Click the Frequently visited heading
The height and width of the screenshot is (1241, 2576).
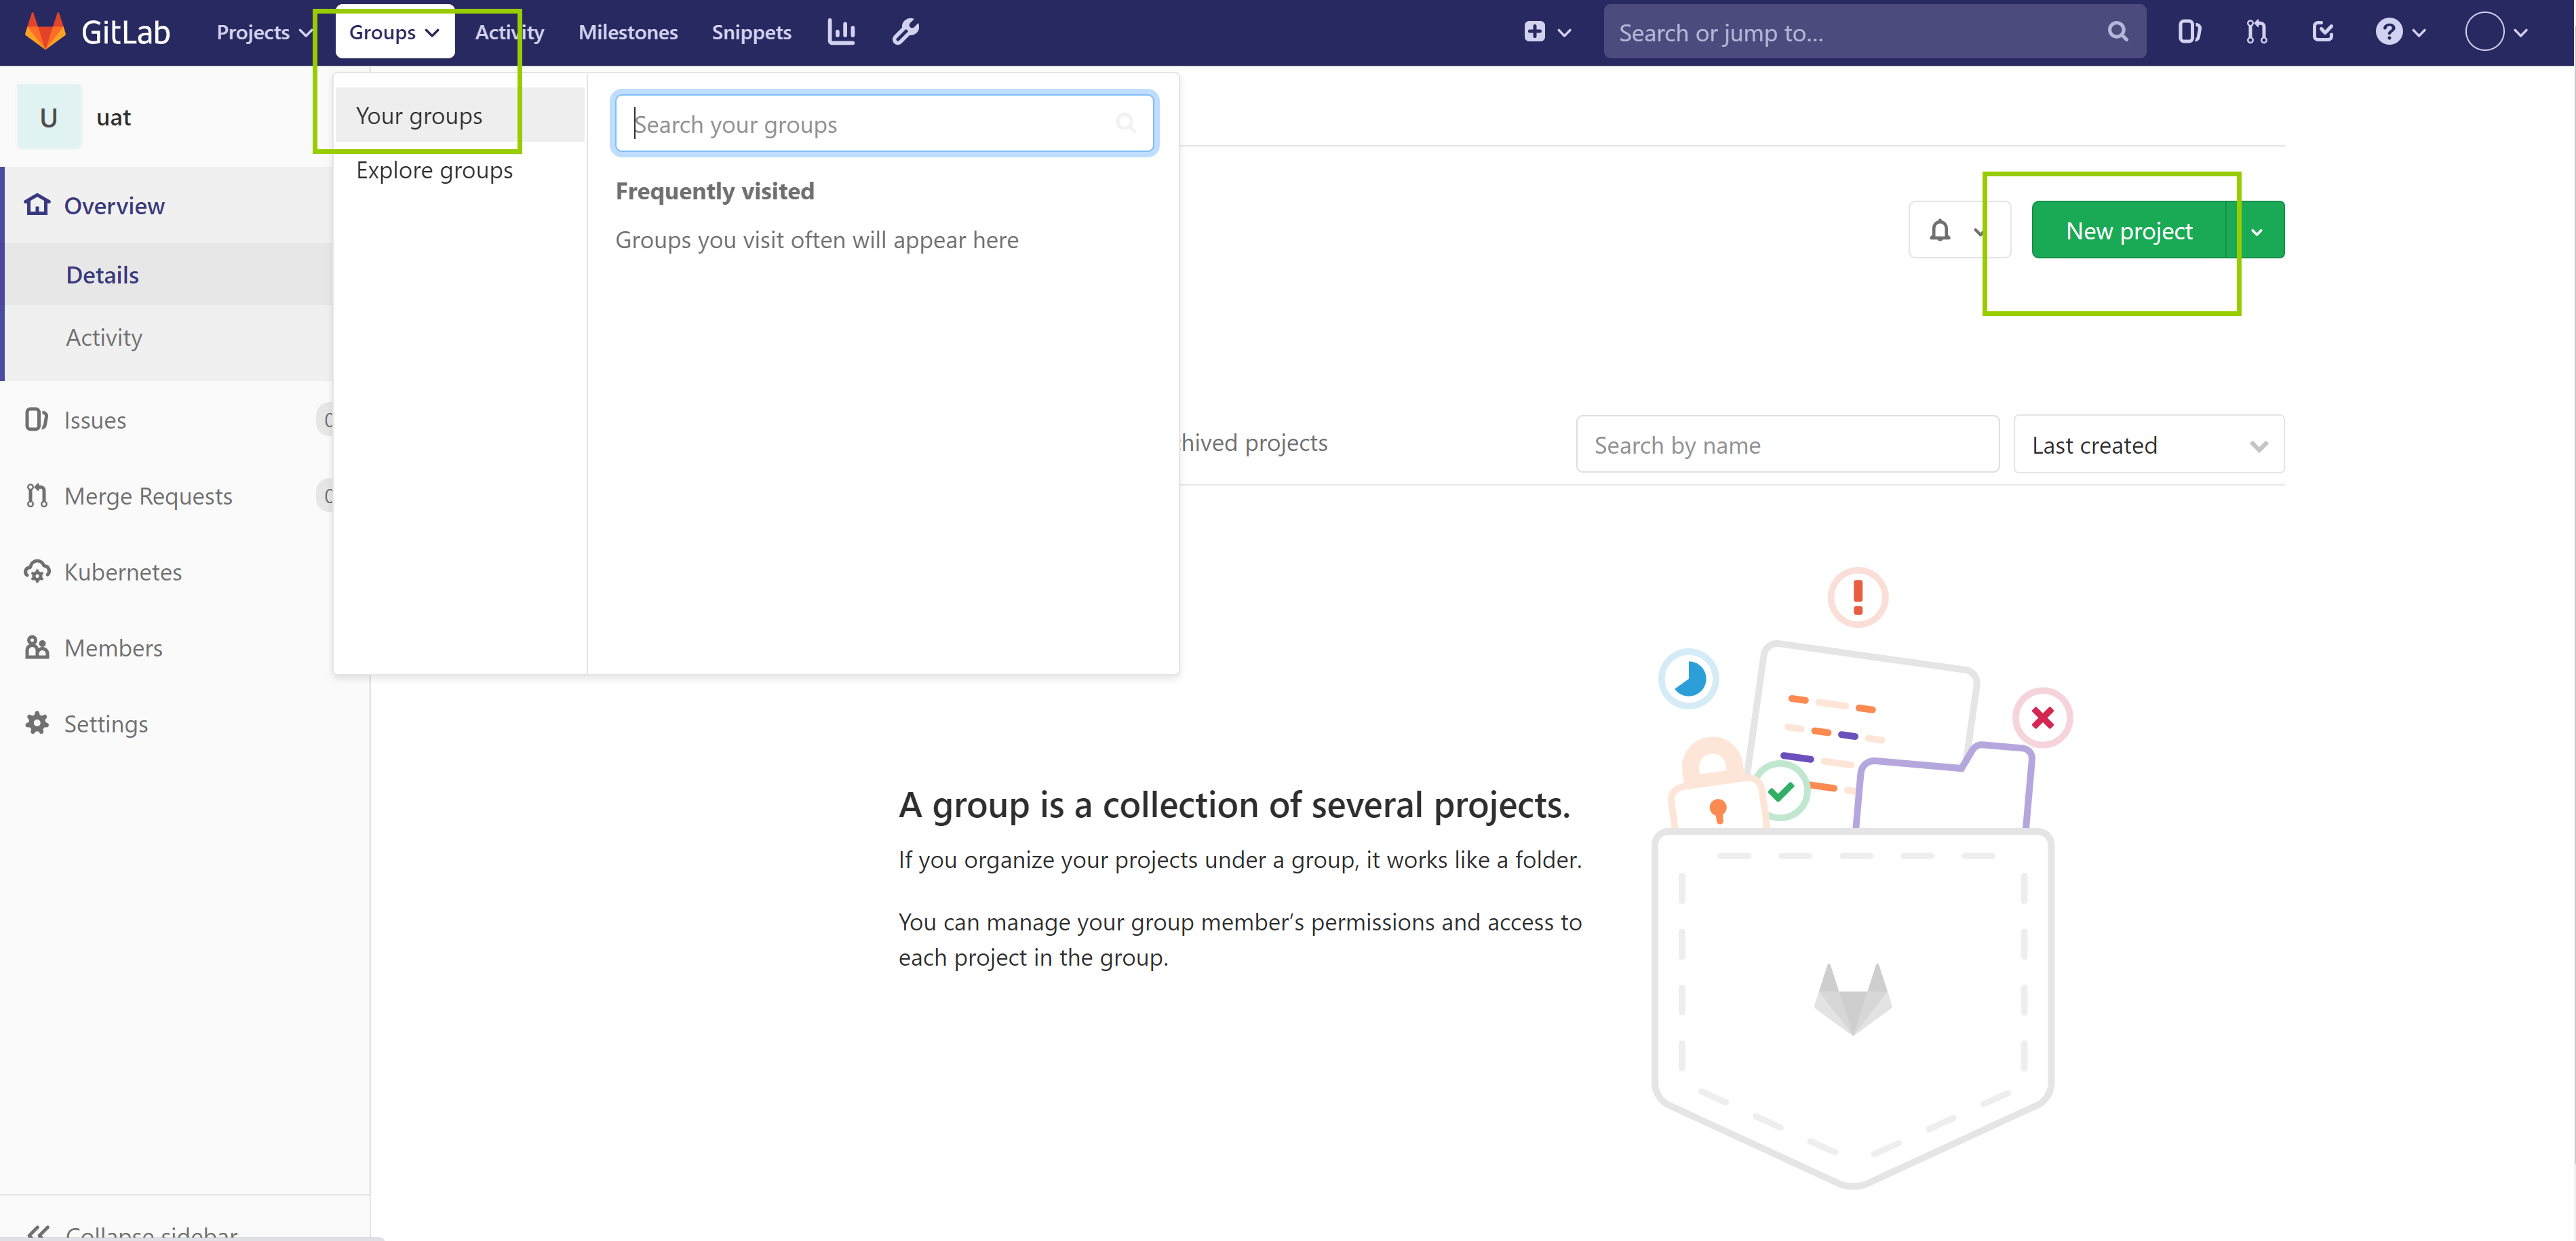pos(714,190)
